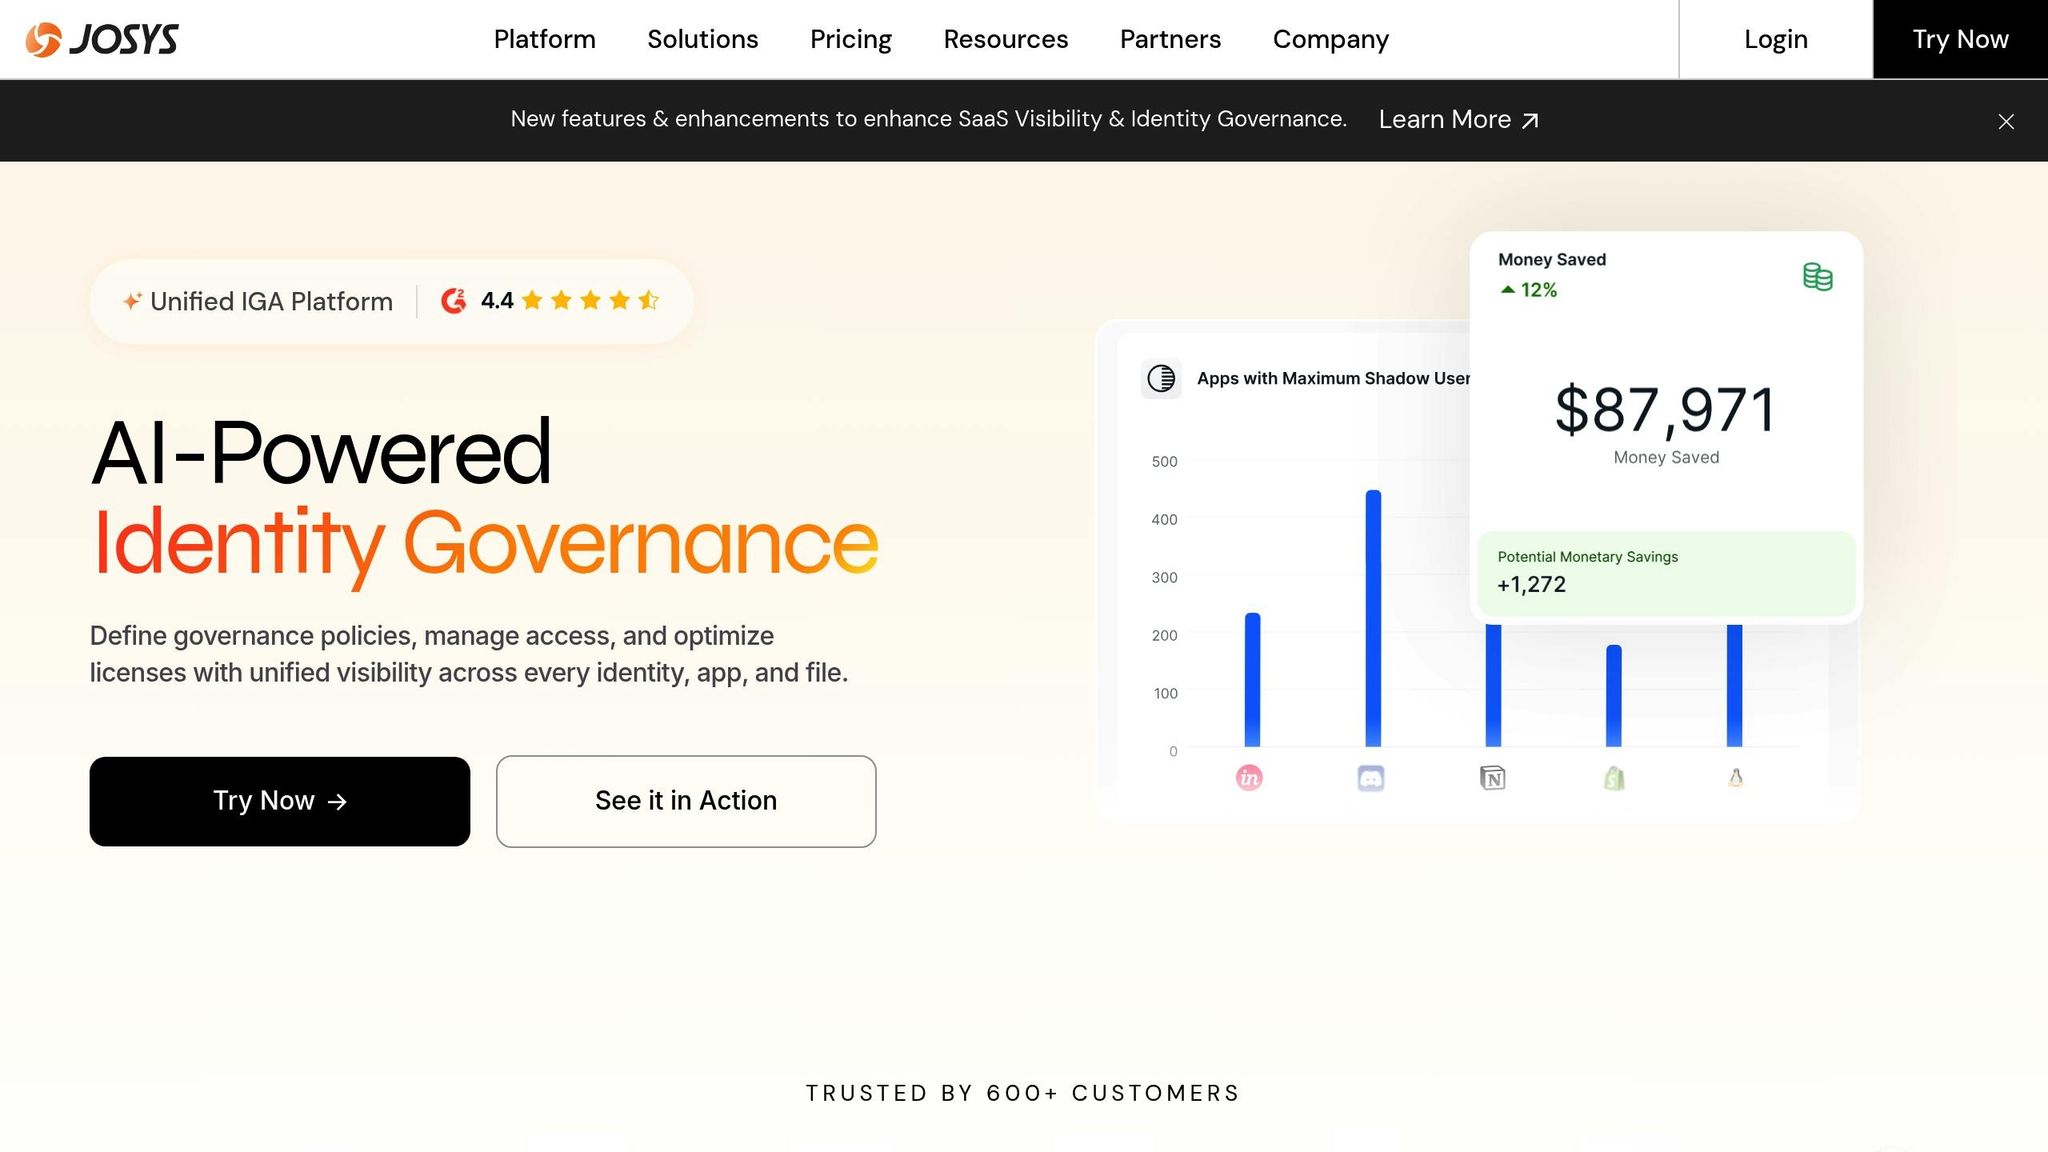Dismiss the announcement banner
The width and height of the screenshot is (2048, 1152).
point(2005,121)
